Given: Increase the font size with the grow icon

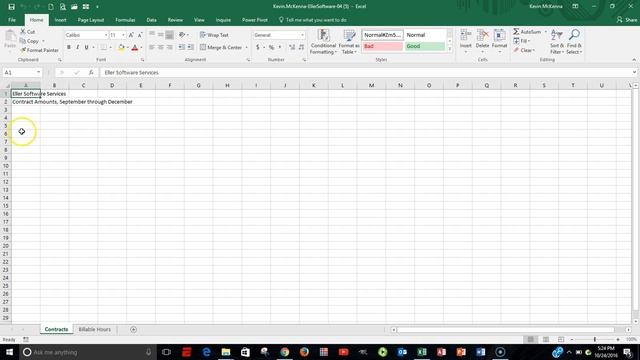Looking at the screenshot, I should (x=131, y=35).
